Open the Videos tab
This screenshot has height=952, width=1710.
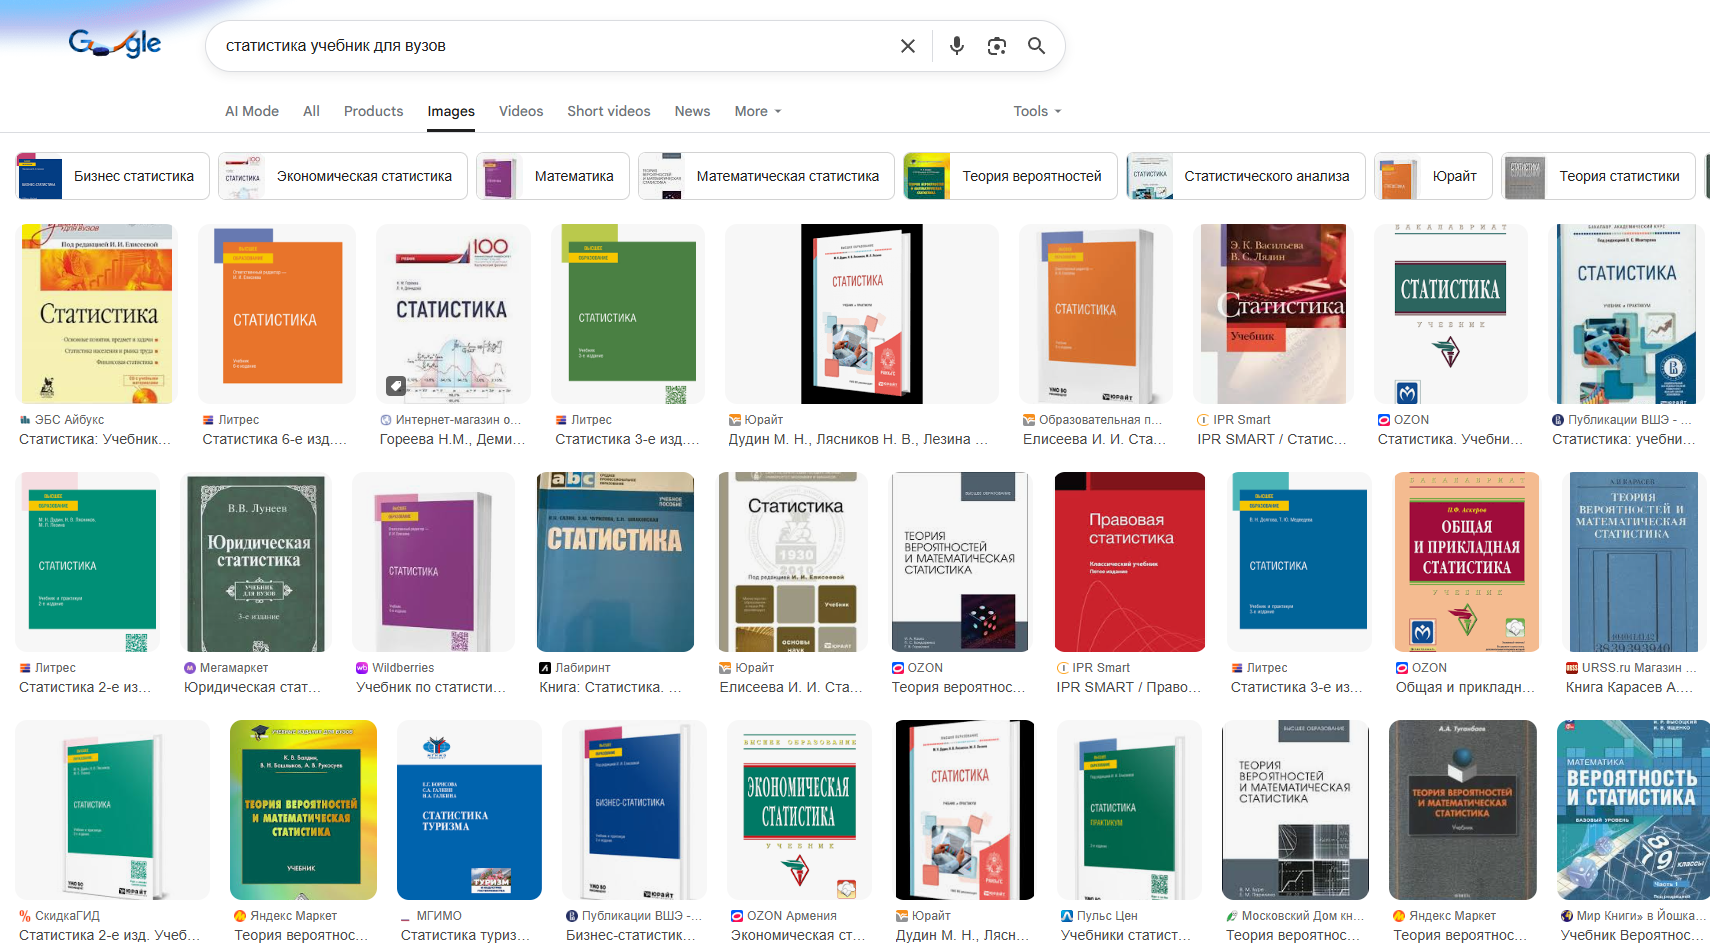pyautogui.click(x=521, y=111)
